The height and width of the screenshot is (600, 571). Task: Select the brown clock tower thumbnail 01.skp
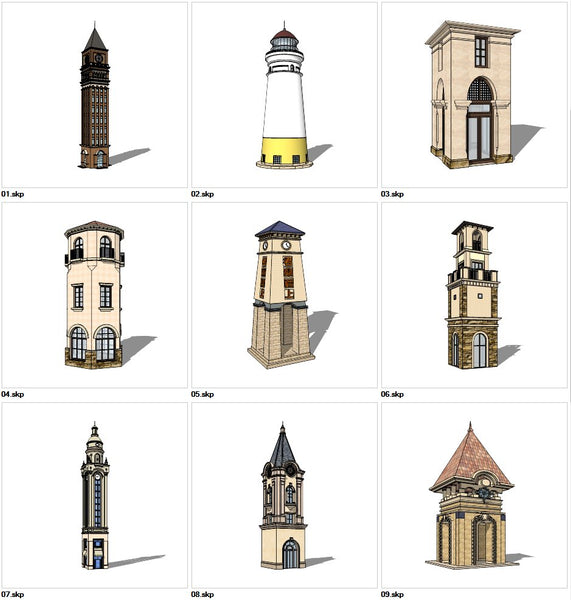click(95, 95)
